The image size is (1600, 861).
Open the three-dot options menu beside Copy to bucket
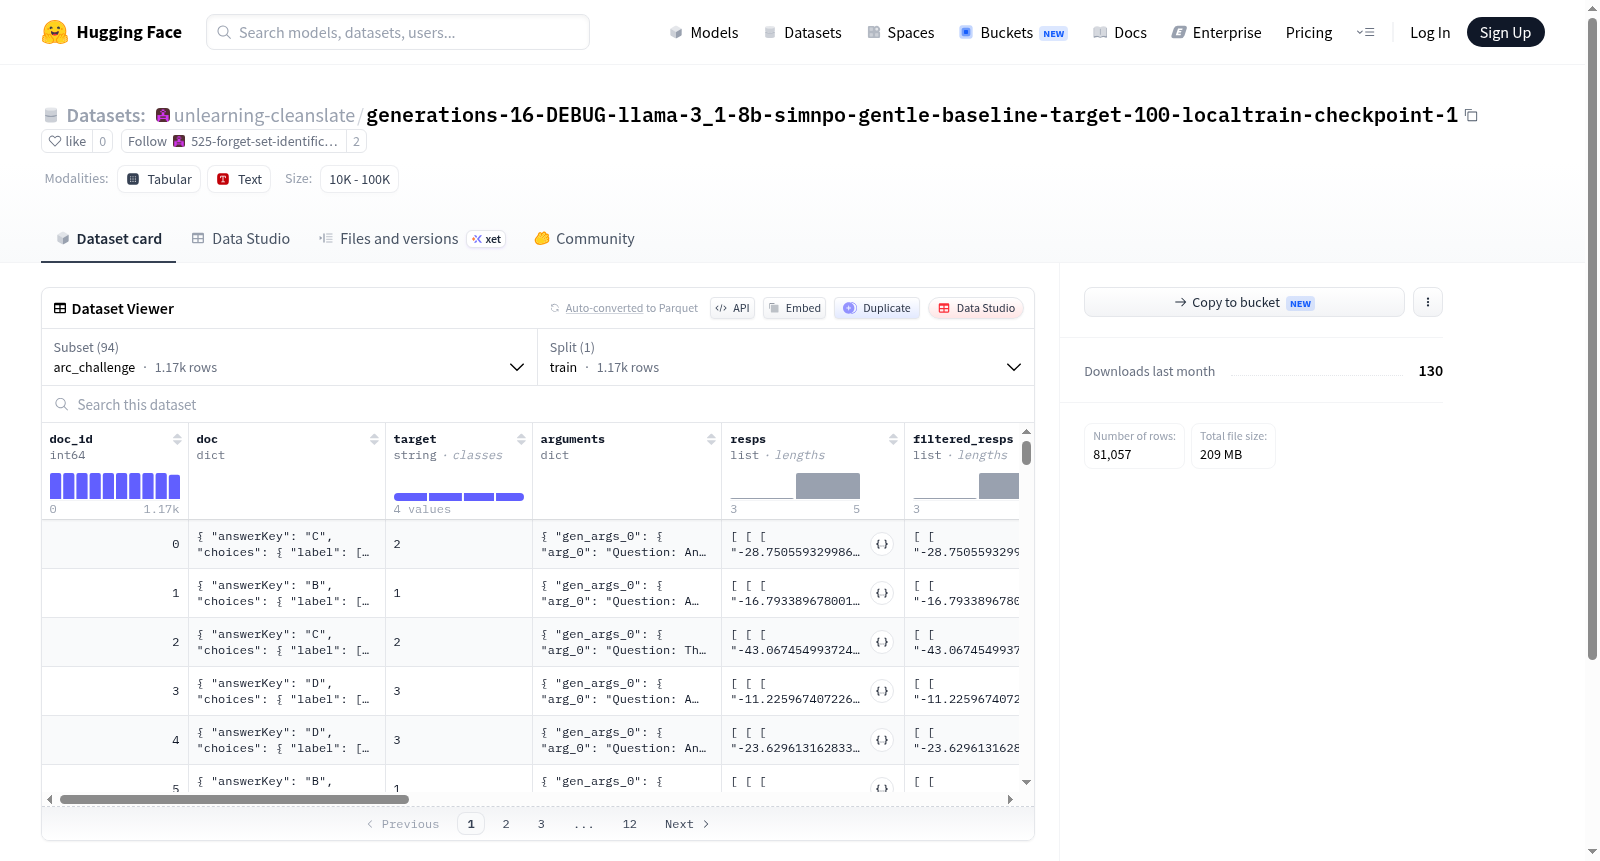pos(1428,302)
